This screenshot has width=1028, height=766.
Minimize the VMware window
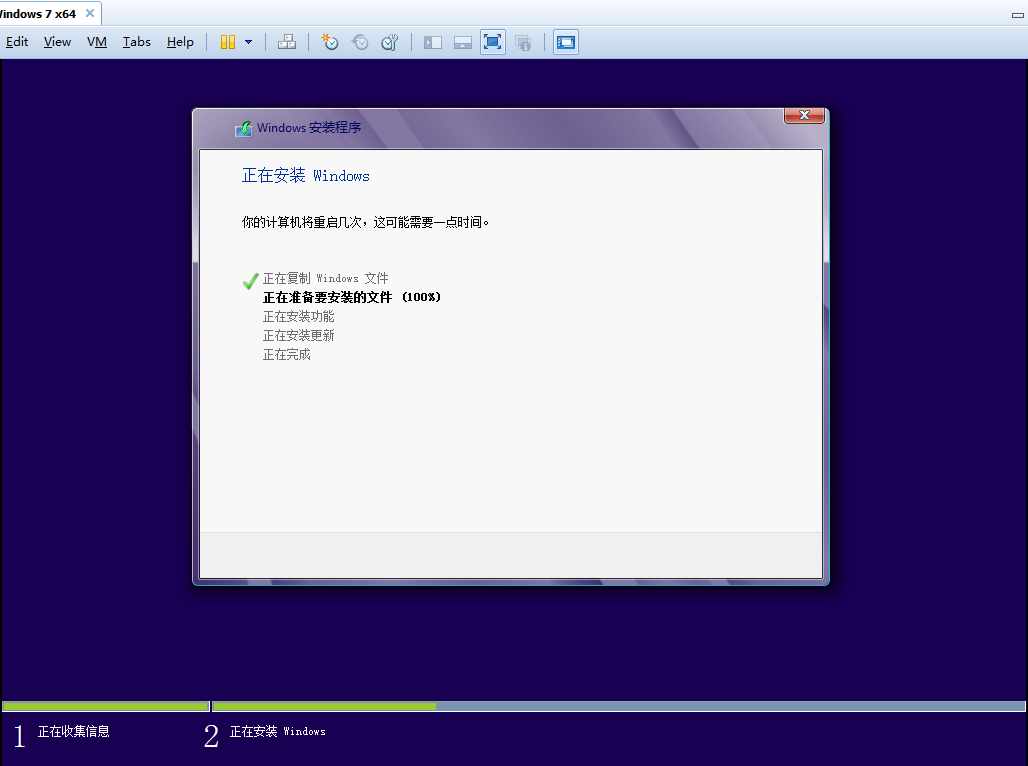click(1018, 14)
